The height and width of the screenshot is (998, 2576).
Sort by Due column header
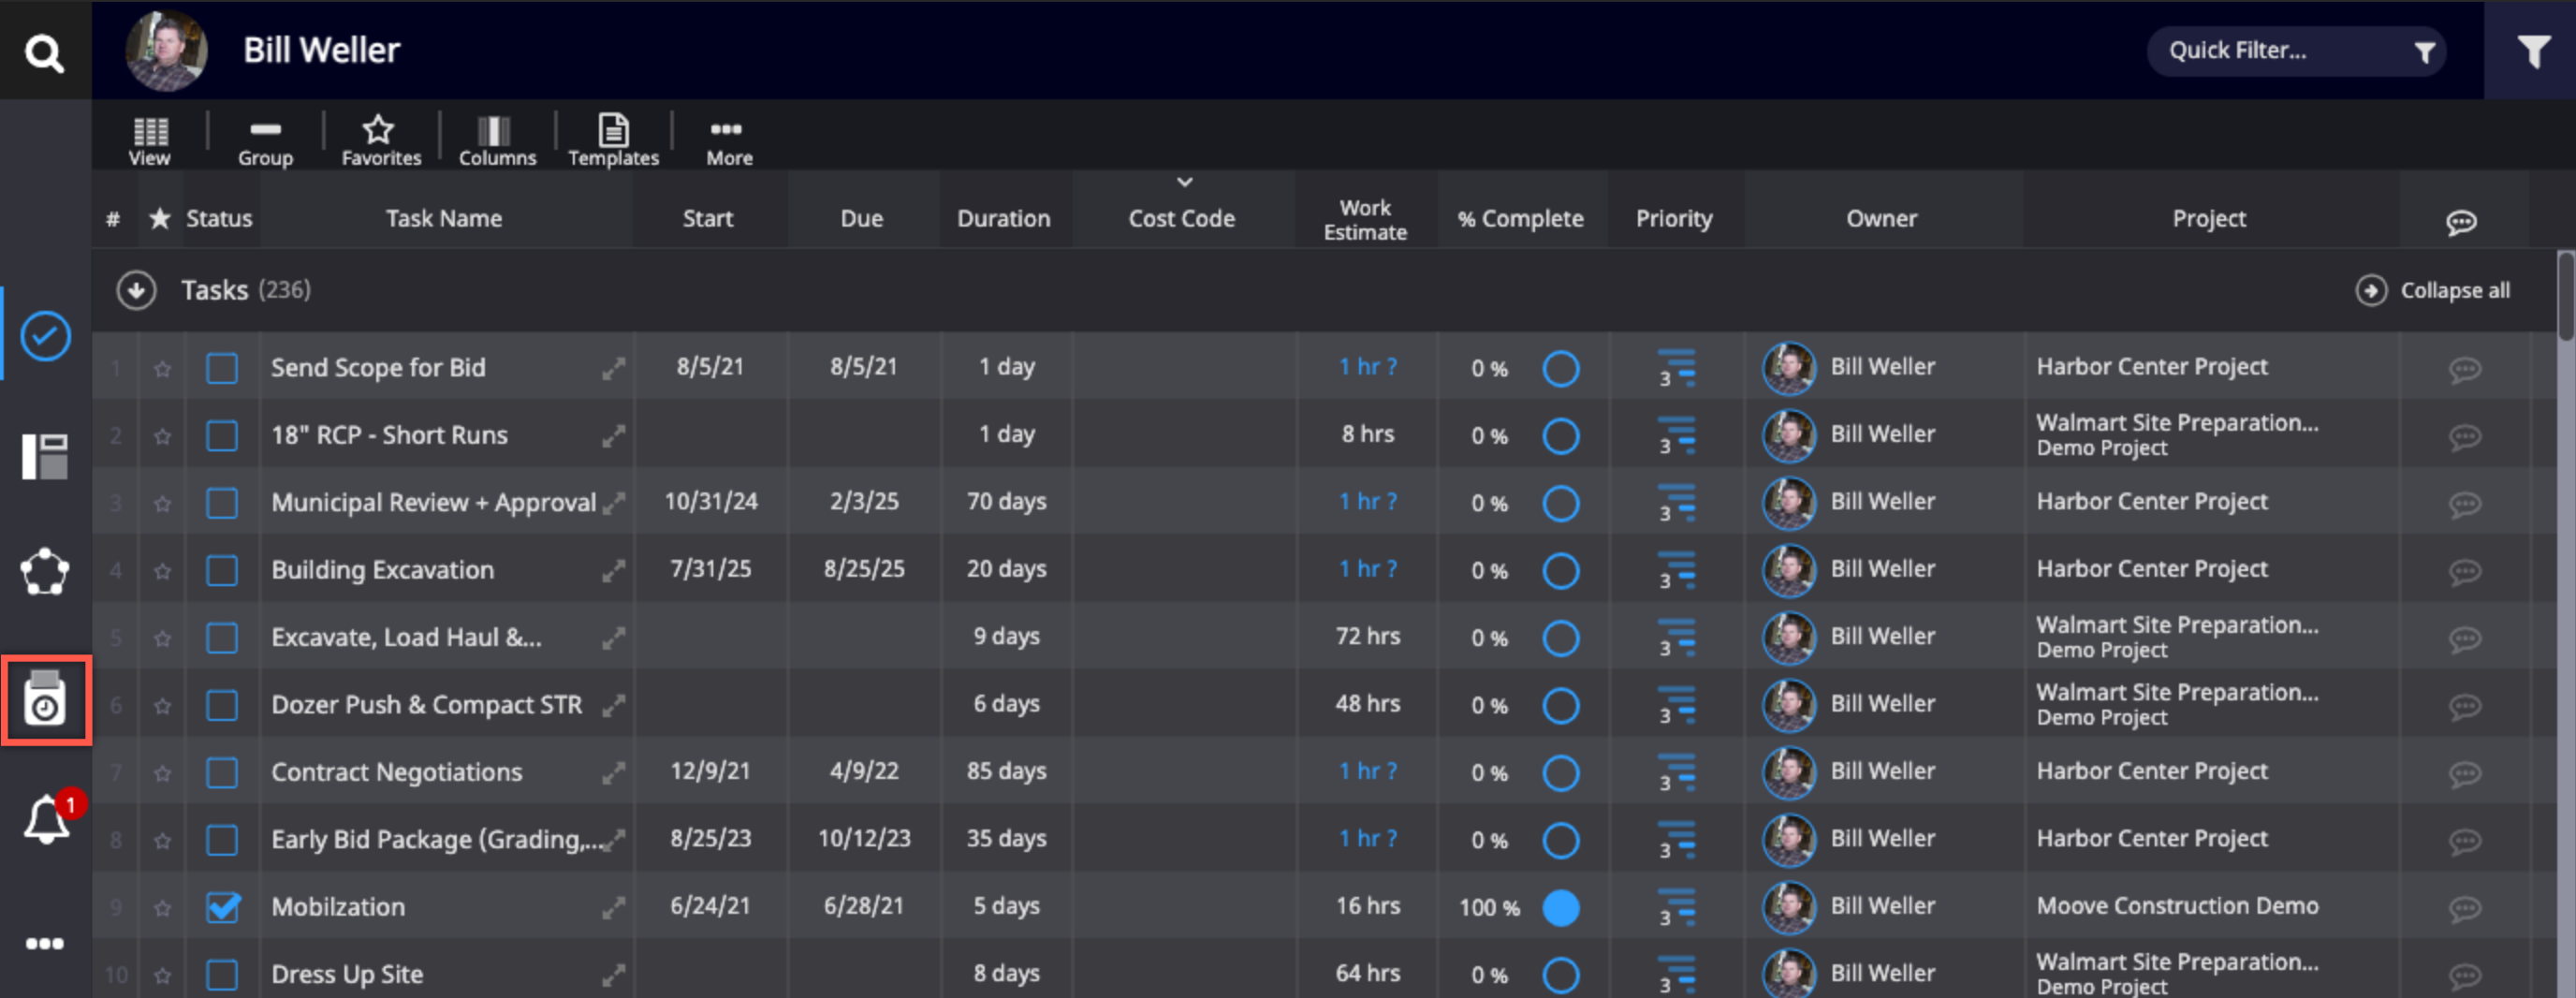coord(862,218)
